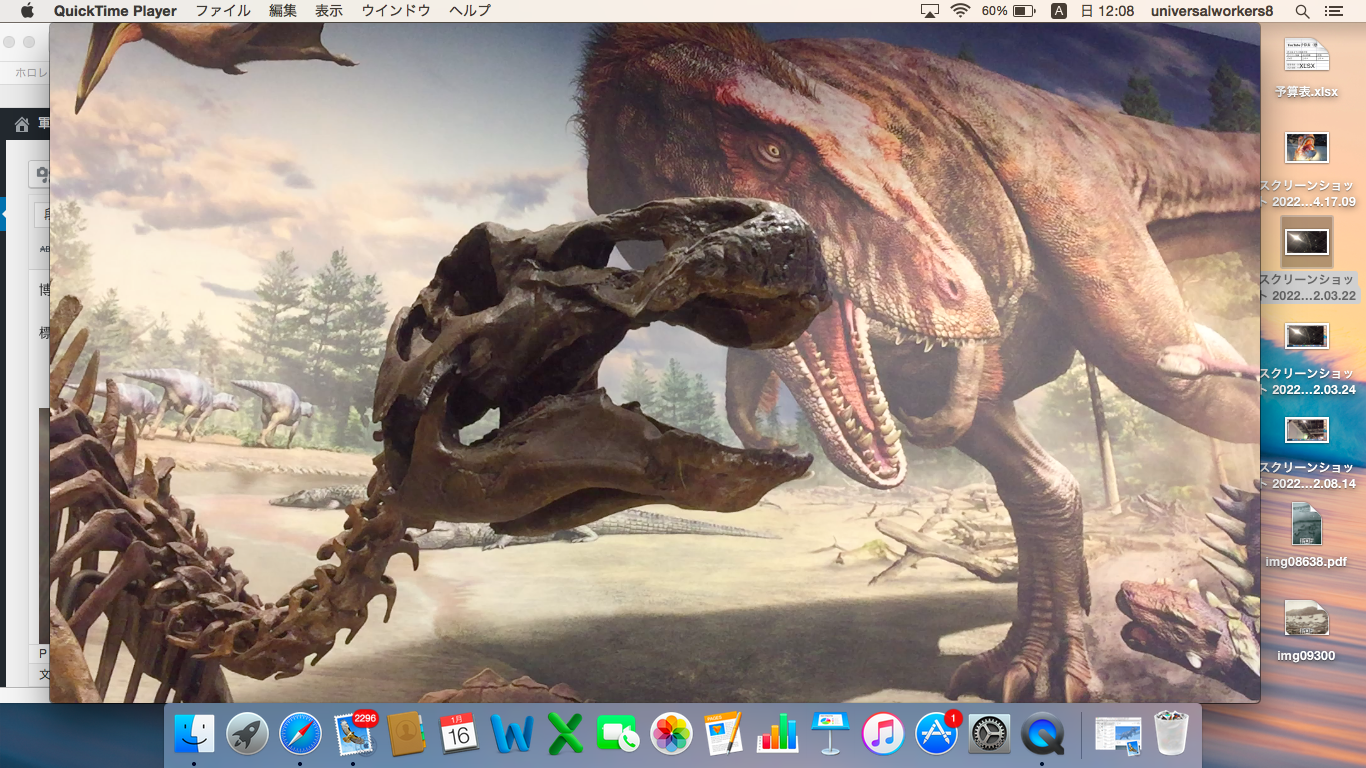Open iTunes from the Dock
This screenshot has width=1366, height=768.
coord(883,735)
